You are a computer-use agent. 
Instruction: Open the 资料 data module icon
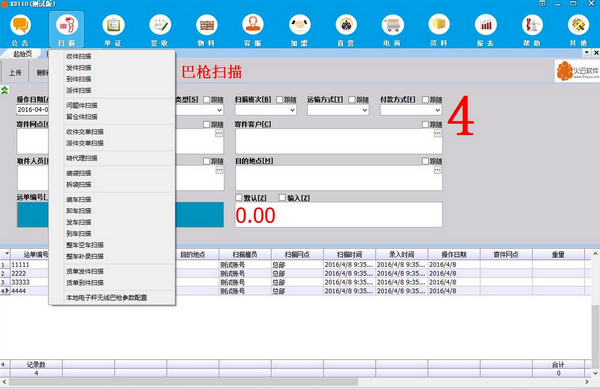[439, 30]
